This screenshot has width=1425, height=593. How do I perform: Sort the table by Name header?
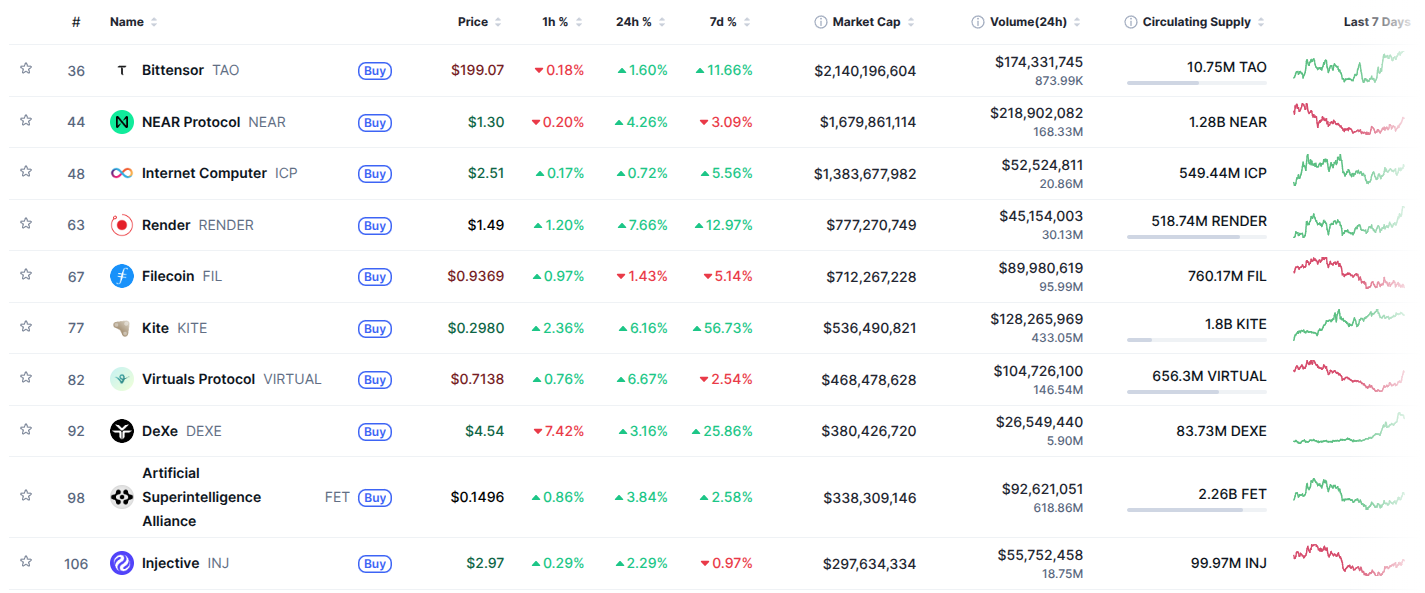tap(127, 22)
